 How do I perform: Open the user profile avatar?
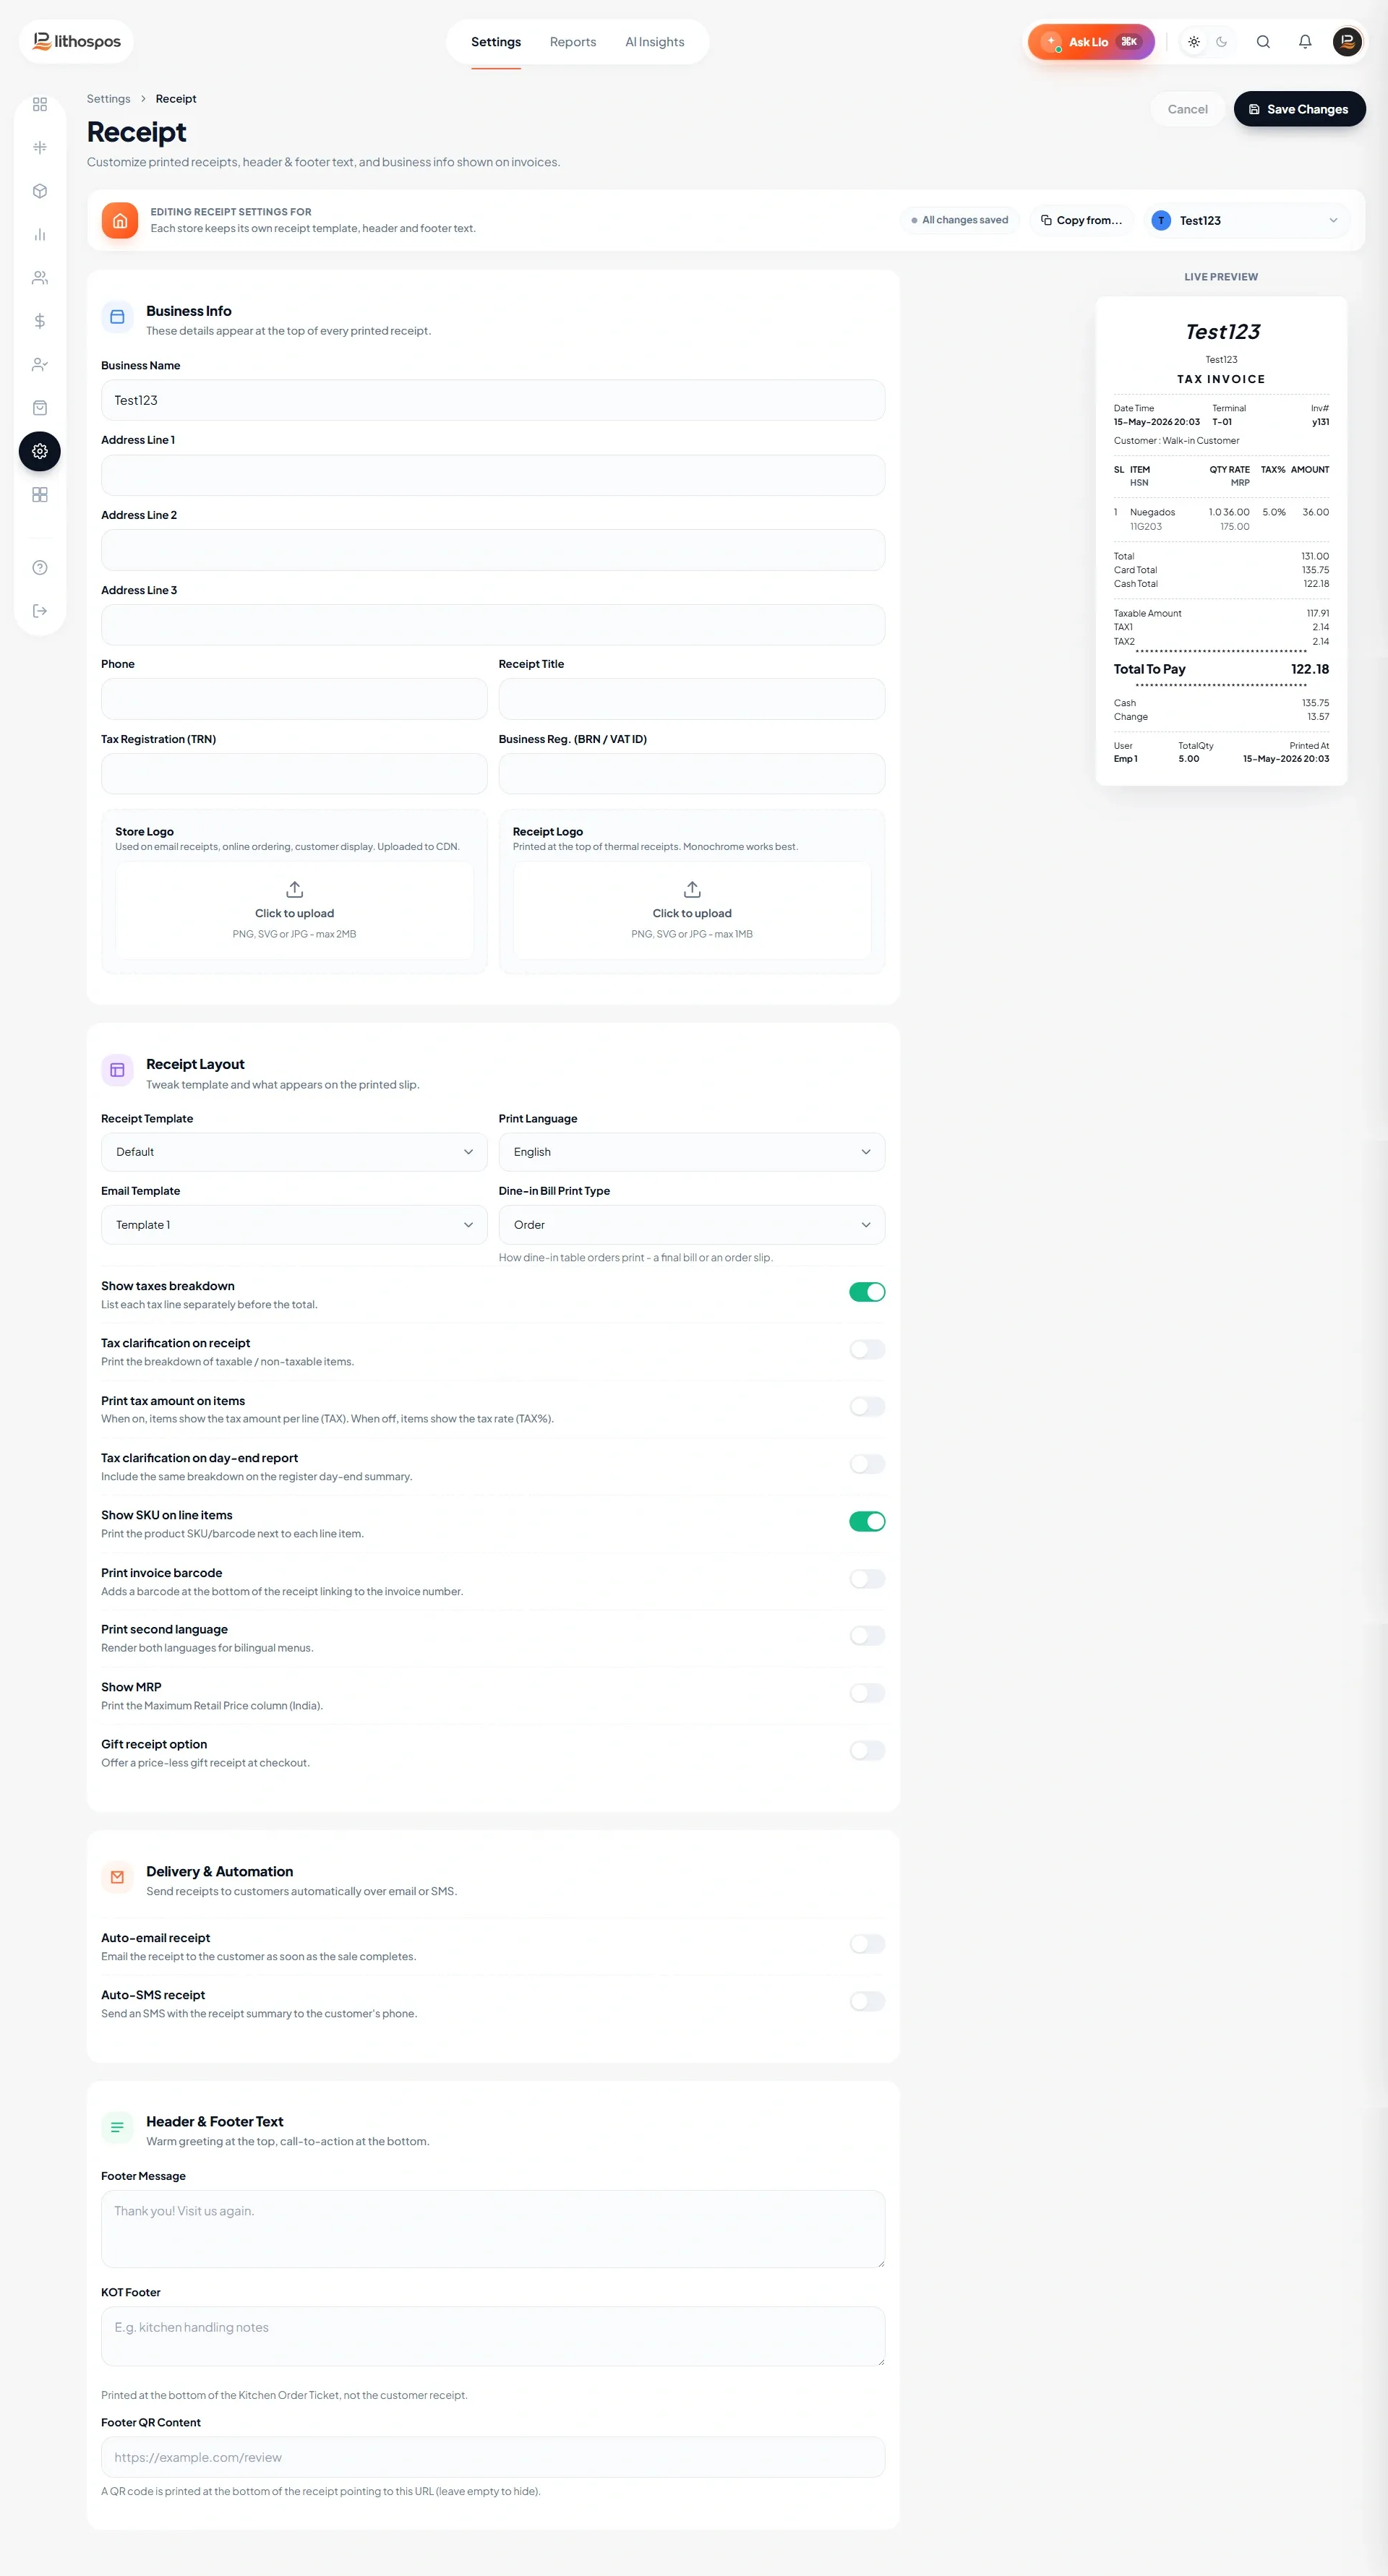pyautogui.click(x=1347, y=42)
